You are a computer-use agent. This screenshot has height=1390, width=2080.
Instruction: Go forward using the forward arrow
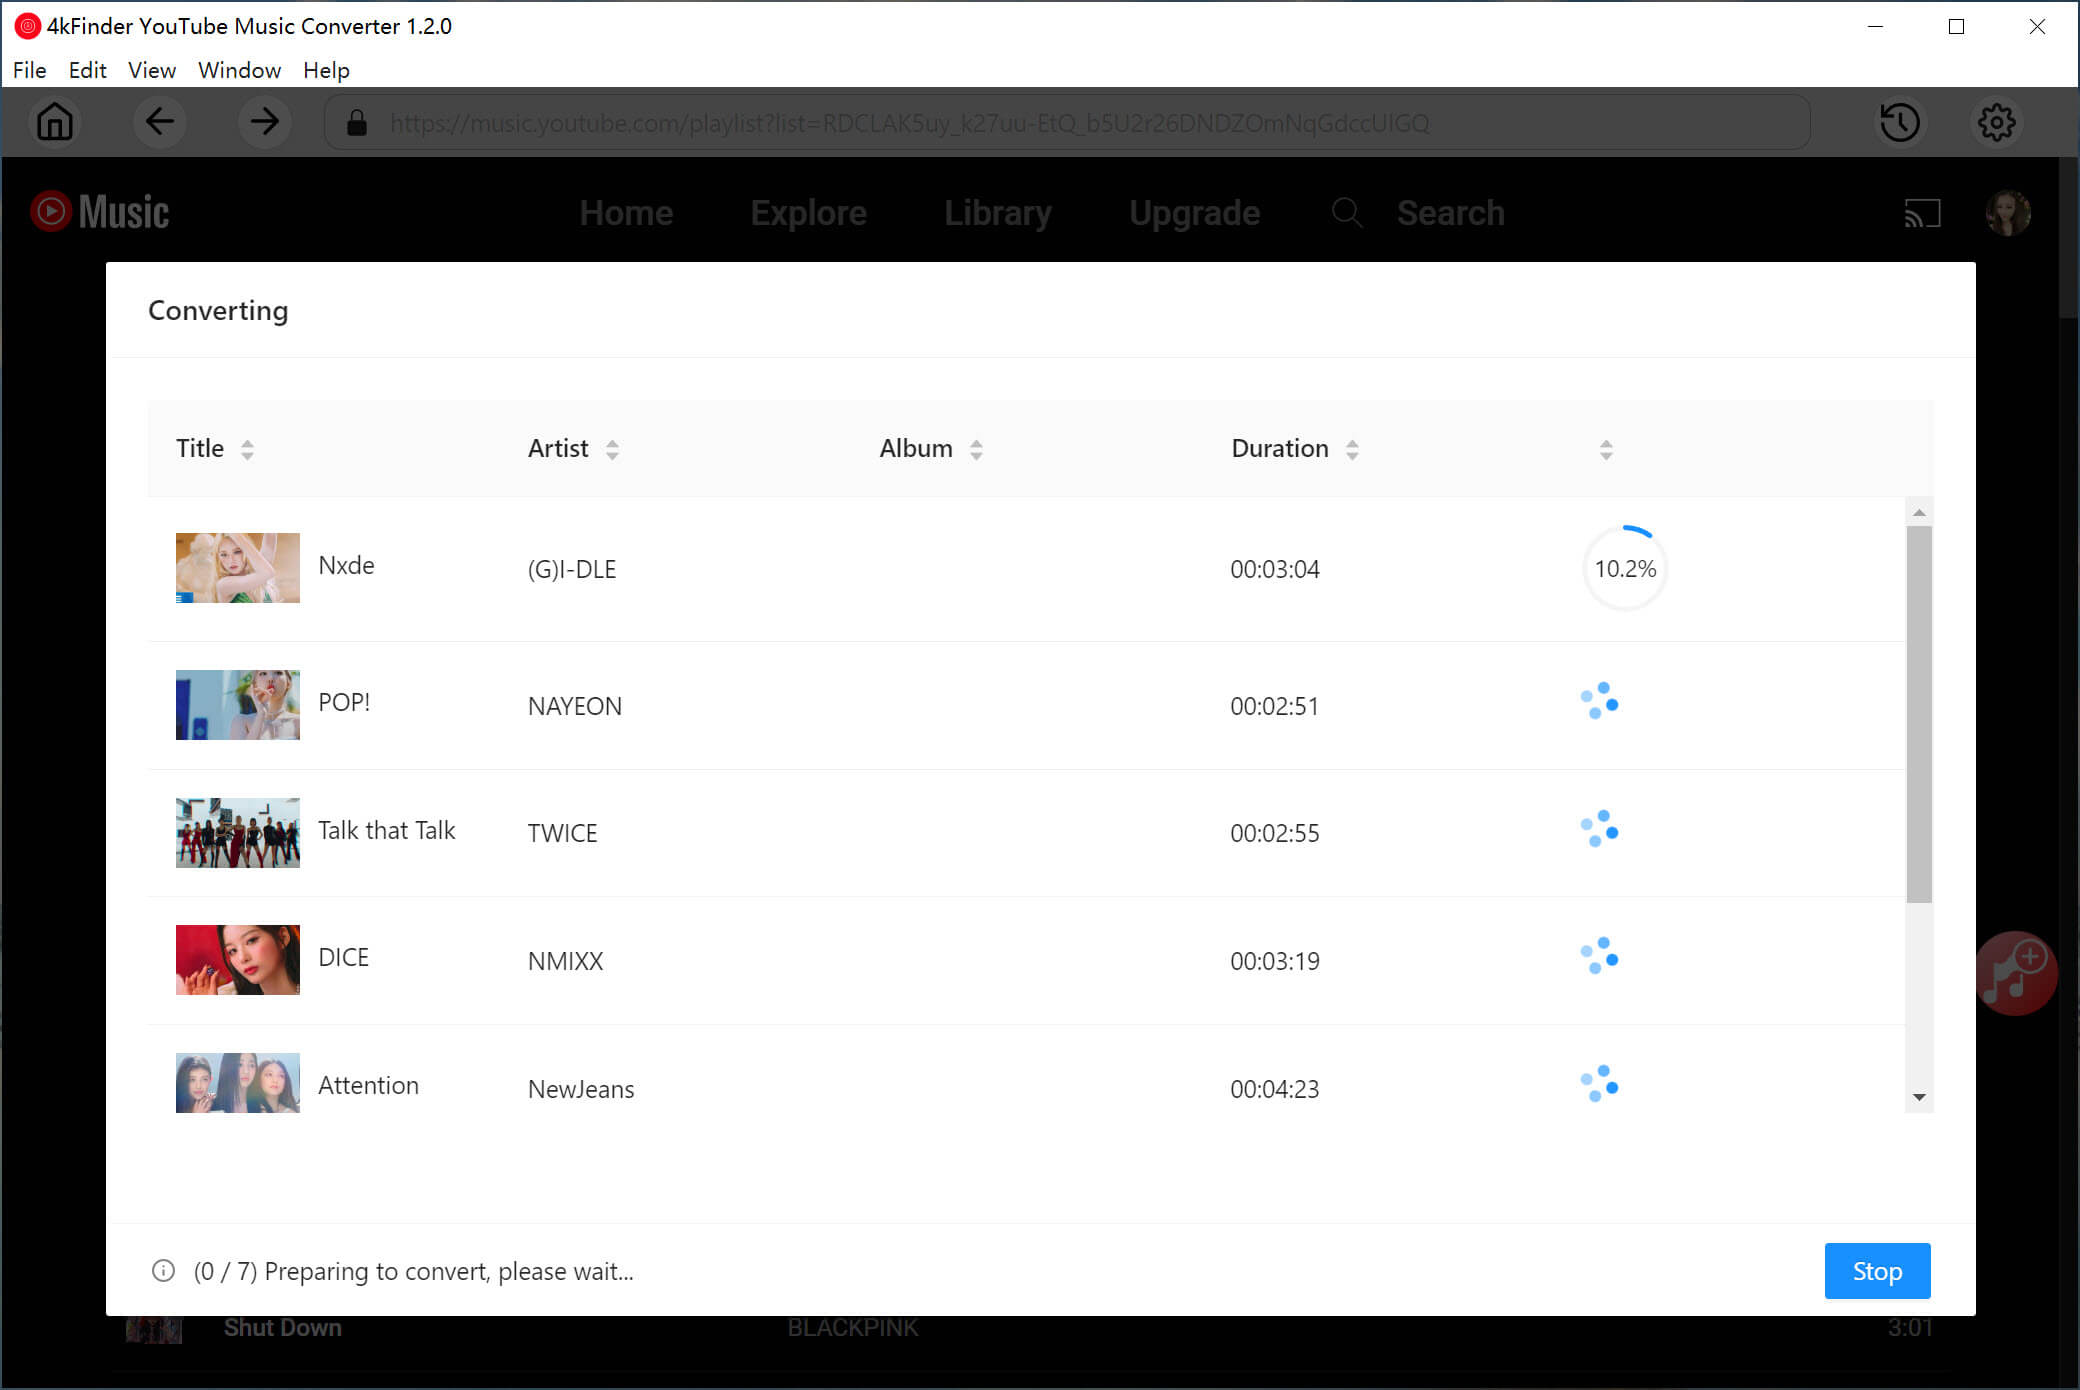[x=264, y=122]
